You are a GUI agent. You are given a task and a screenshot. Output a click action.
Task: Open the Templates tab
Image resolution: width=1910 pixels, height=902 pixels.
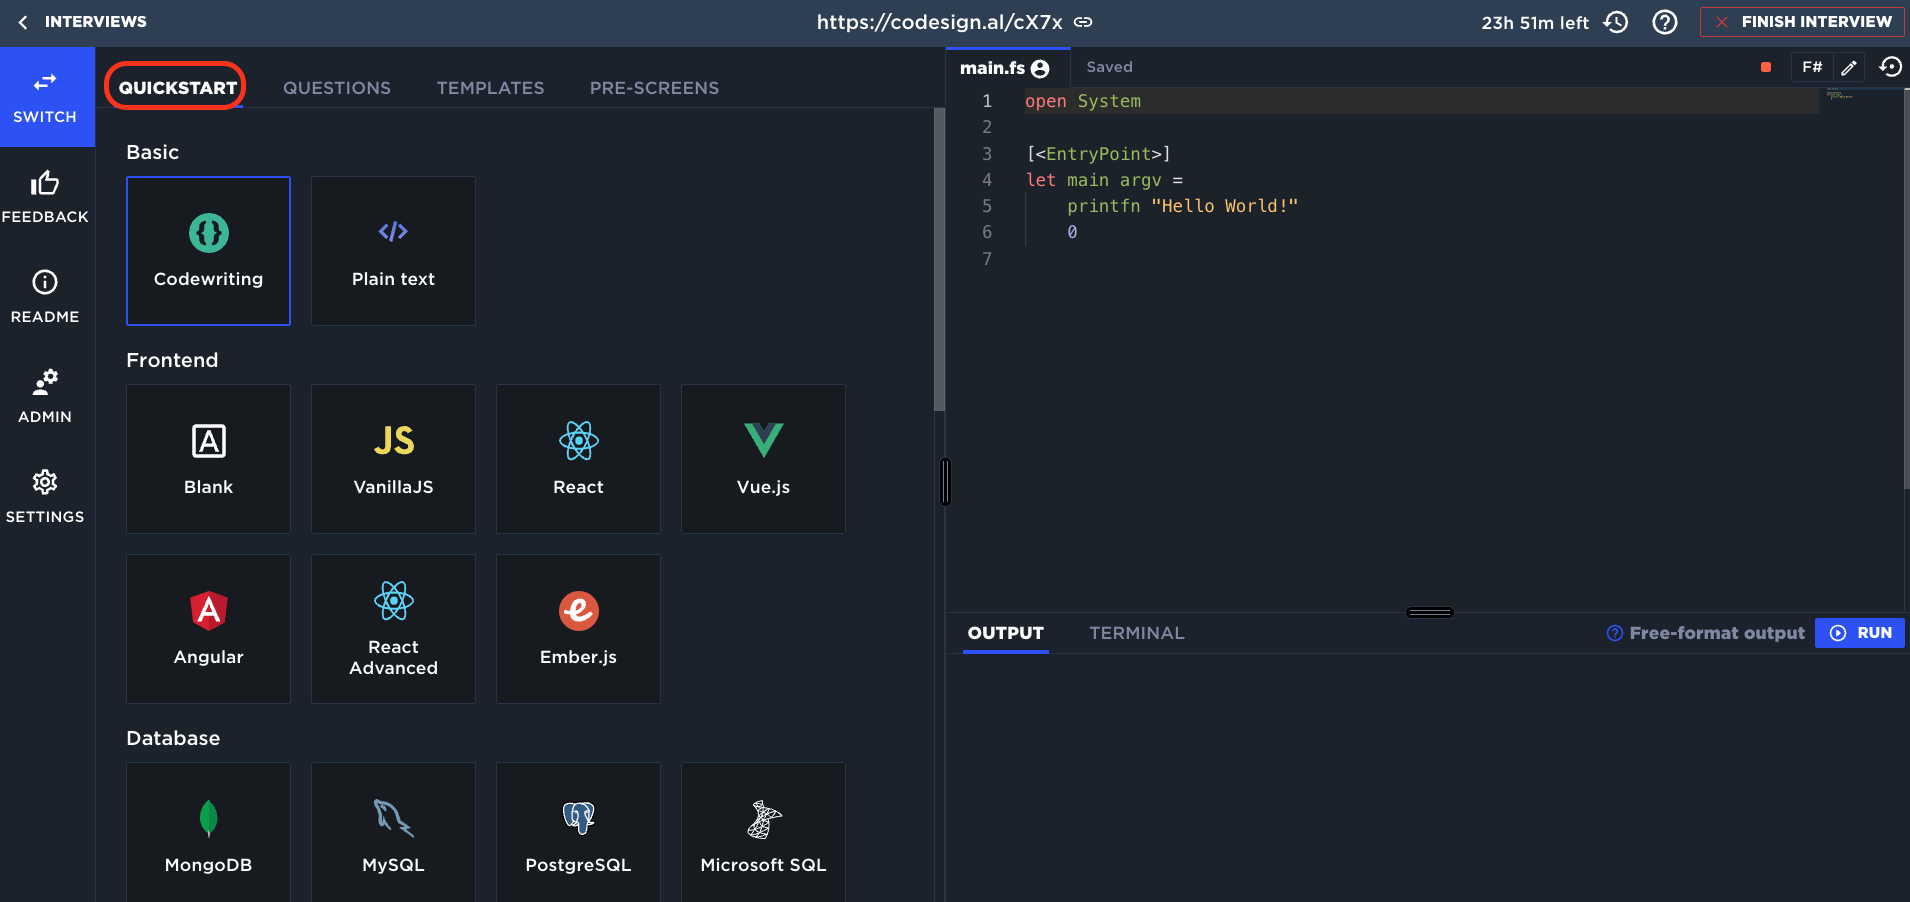(490, 88)
